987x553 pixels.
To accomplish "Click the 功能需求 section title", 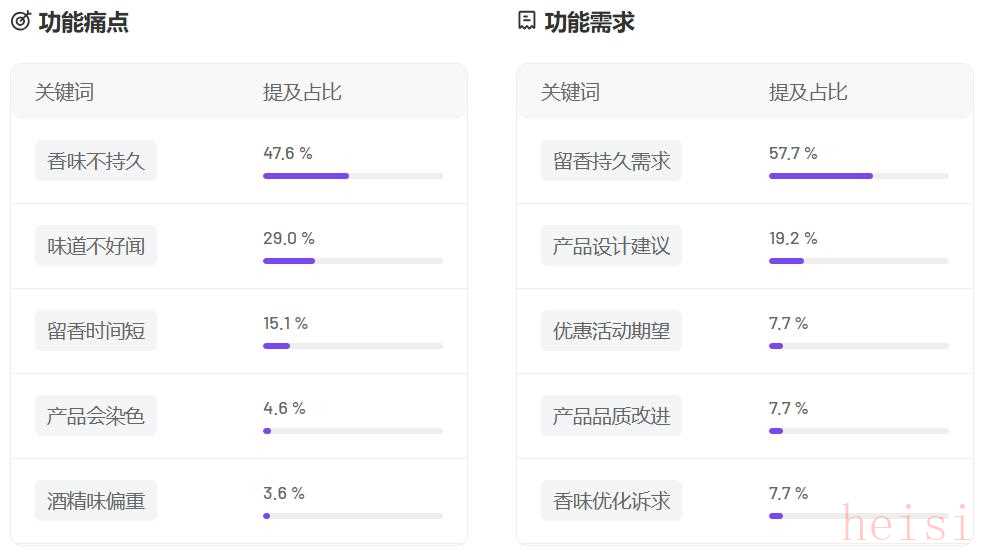I will pos(589,22).
